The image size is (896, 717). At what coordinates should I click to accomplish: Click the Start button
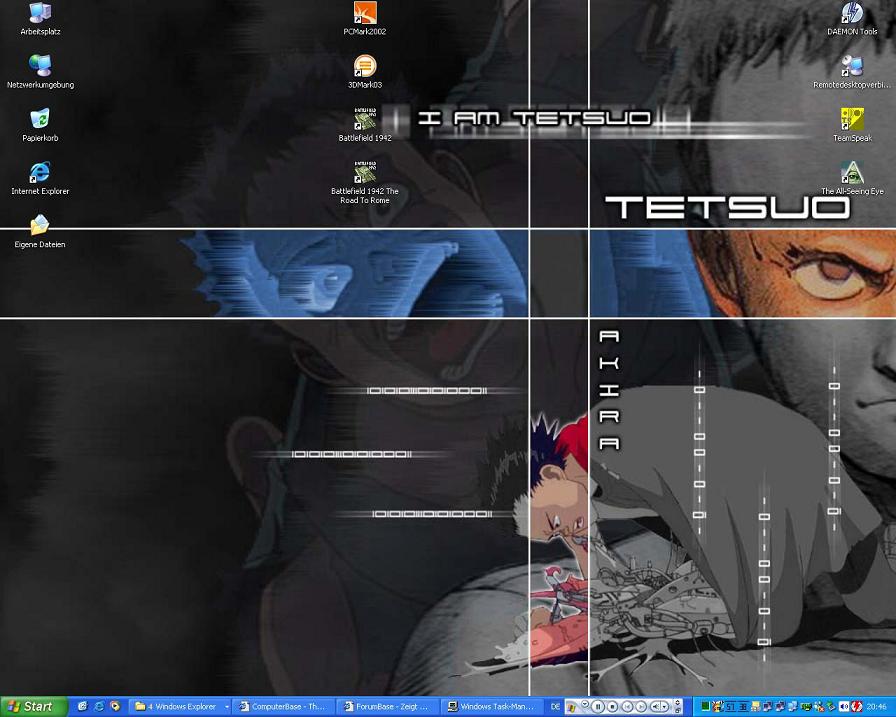coord(33,707)
